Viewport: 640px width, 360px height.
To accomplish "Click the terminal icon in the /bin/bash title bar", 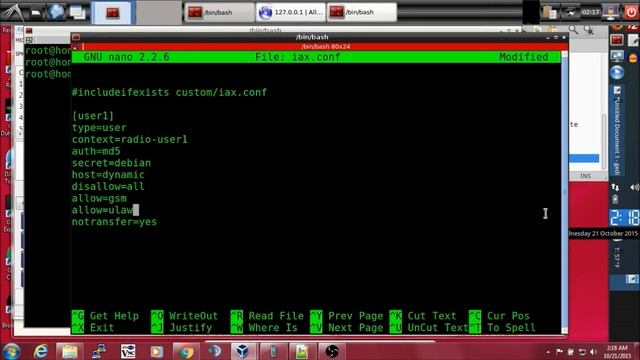I will tap(76, 37).
